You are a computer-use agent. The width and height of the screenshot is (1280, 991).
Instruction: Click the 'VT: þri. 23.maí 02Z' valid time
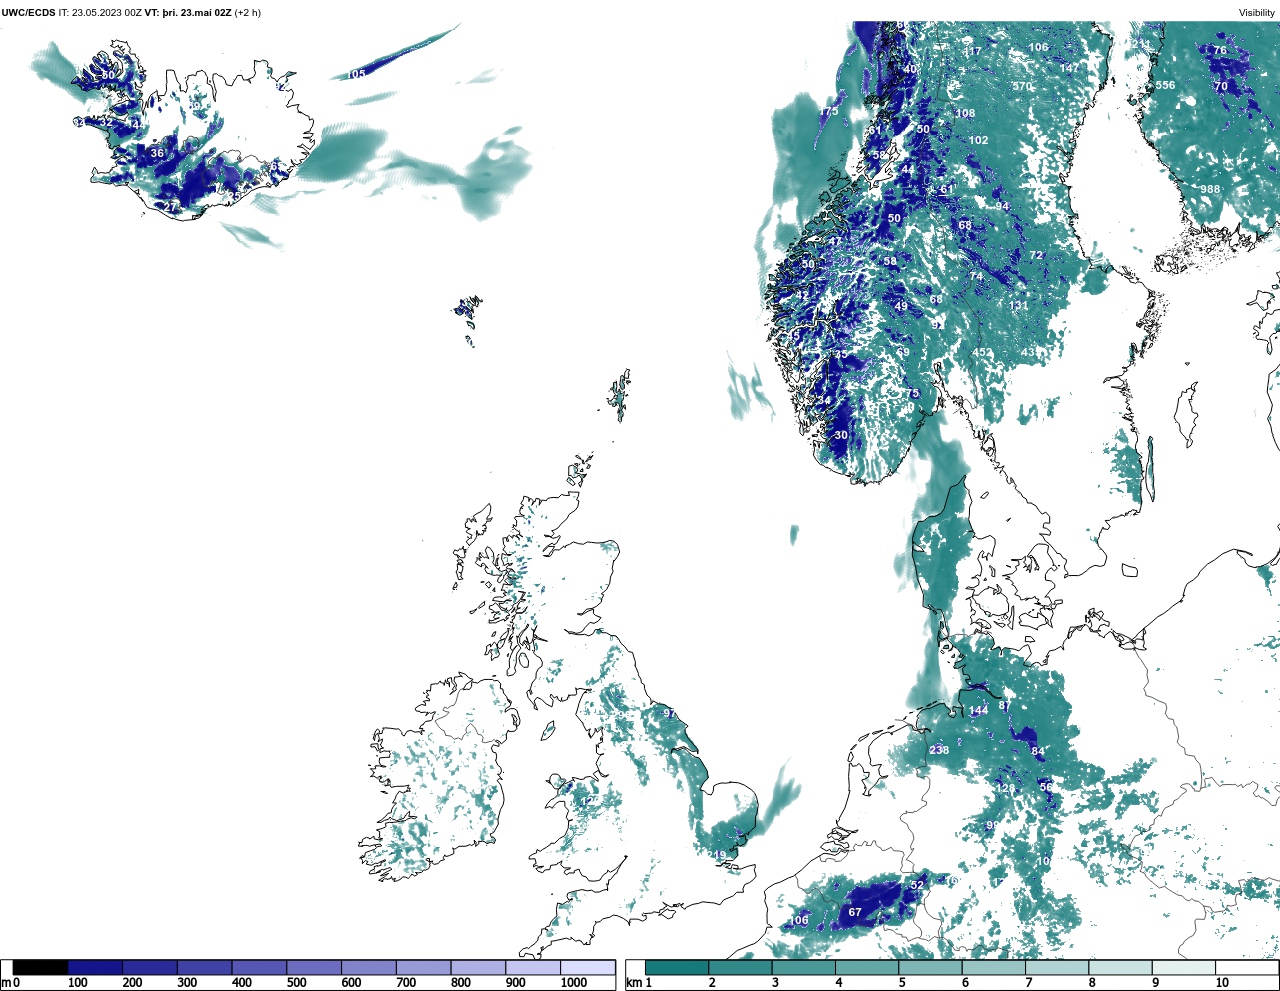point(188,13)
